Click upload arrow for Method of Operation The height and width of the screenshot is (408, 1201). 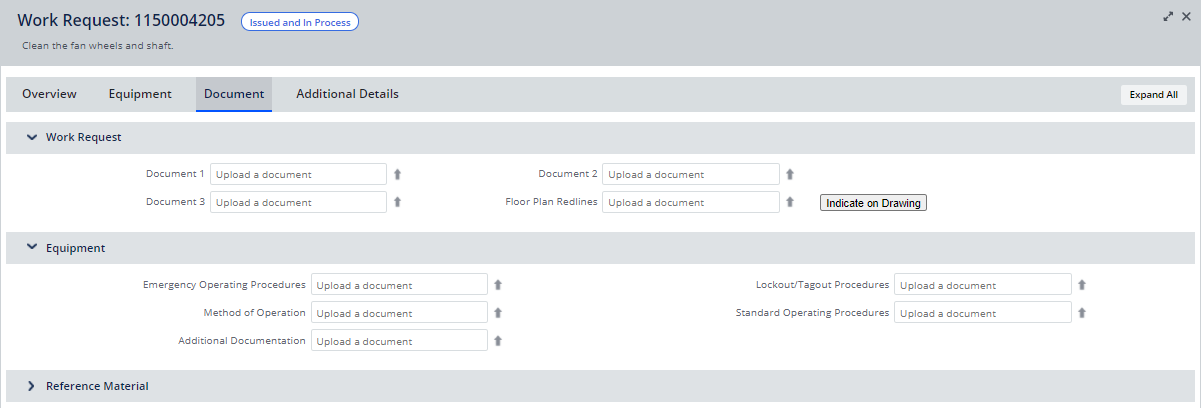(x=498, y=313)
